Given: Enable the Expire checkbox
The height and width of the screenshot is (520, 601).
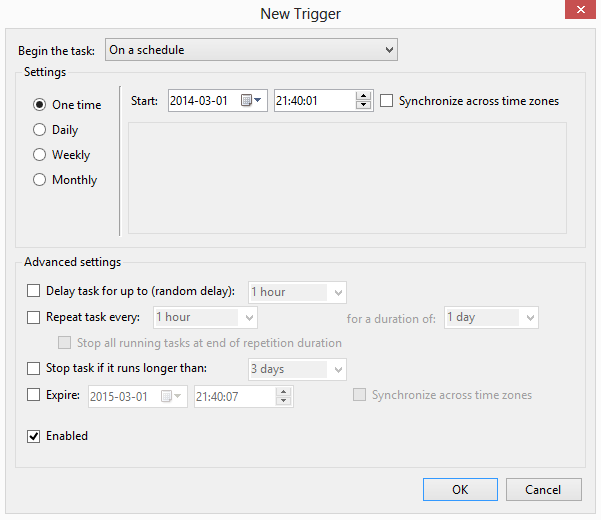Looking at the screenshot, I should coord(34,395).
